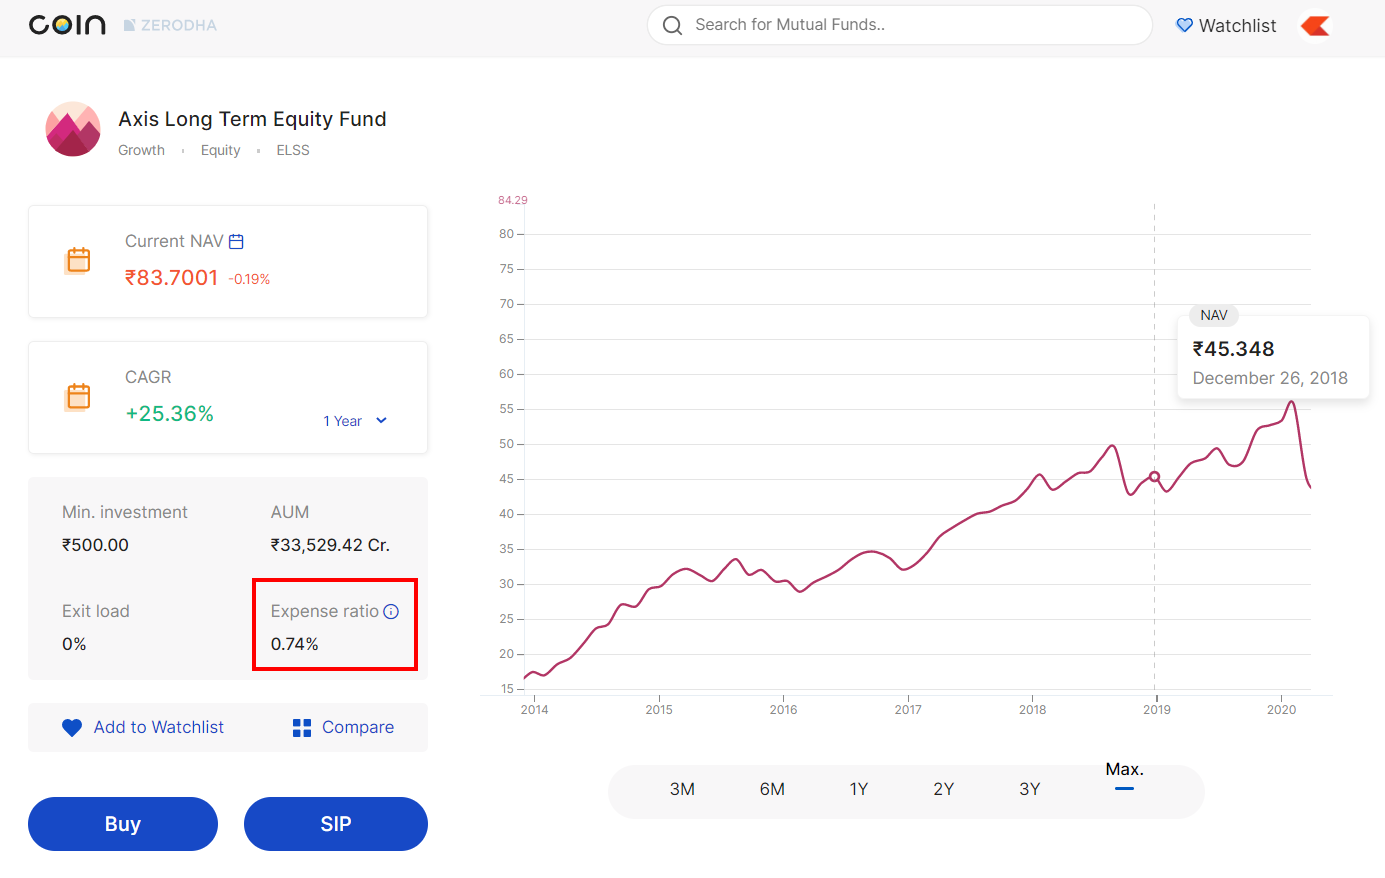Click the chart data point marker near 2019

pos(1155,477)
